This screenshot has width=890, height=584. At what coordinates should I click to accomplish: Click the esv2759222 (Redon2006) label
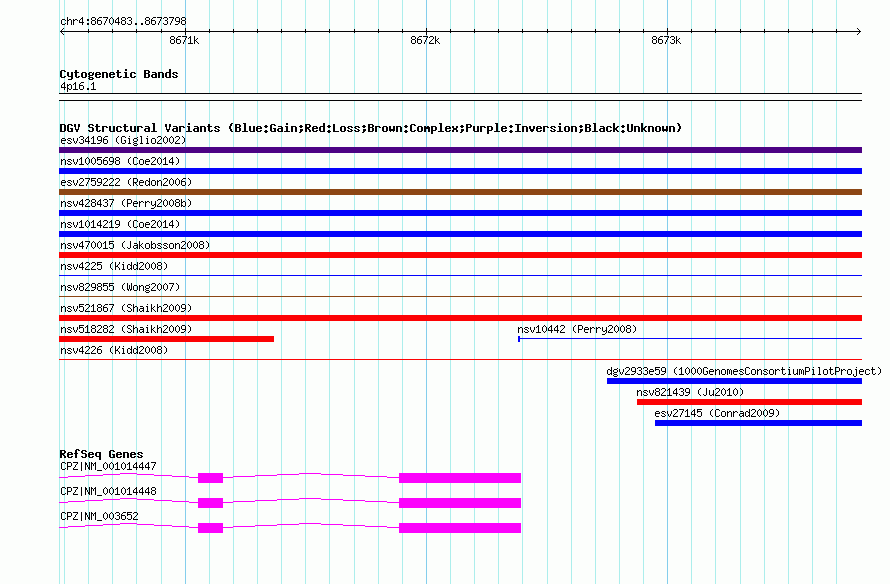(126, 182)
